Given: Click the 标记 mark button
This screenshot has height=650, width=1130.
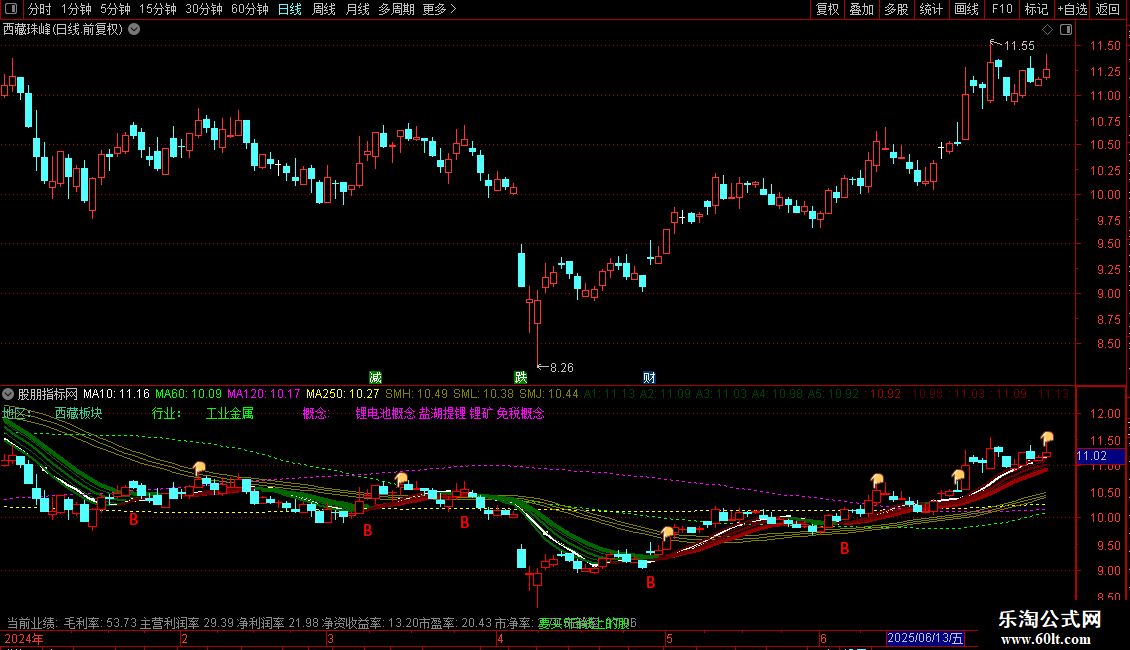Looking at the screenshot, I should (x=1036, y=9).
